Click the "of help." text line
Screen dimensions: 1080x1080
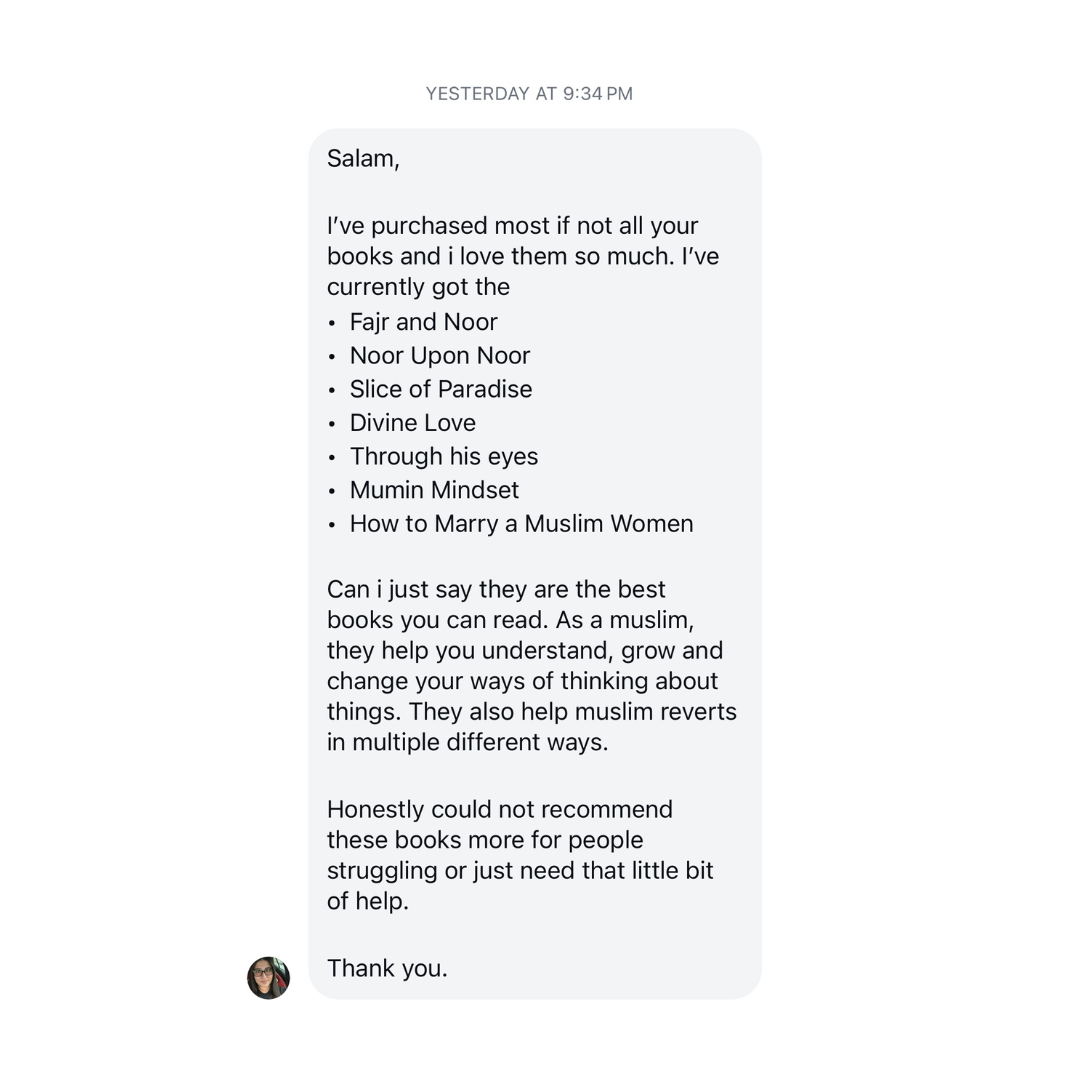click(x=367, y=901)
